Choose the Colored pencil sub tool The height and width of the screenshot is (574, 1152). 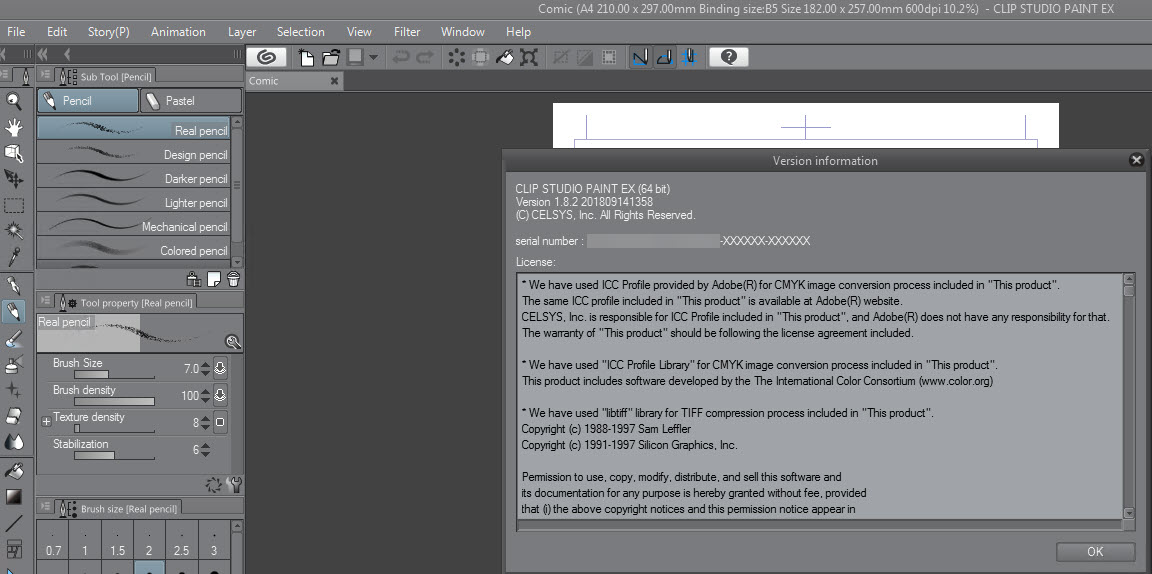(134, 250)
